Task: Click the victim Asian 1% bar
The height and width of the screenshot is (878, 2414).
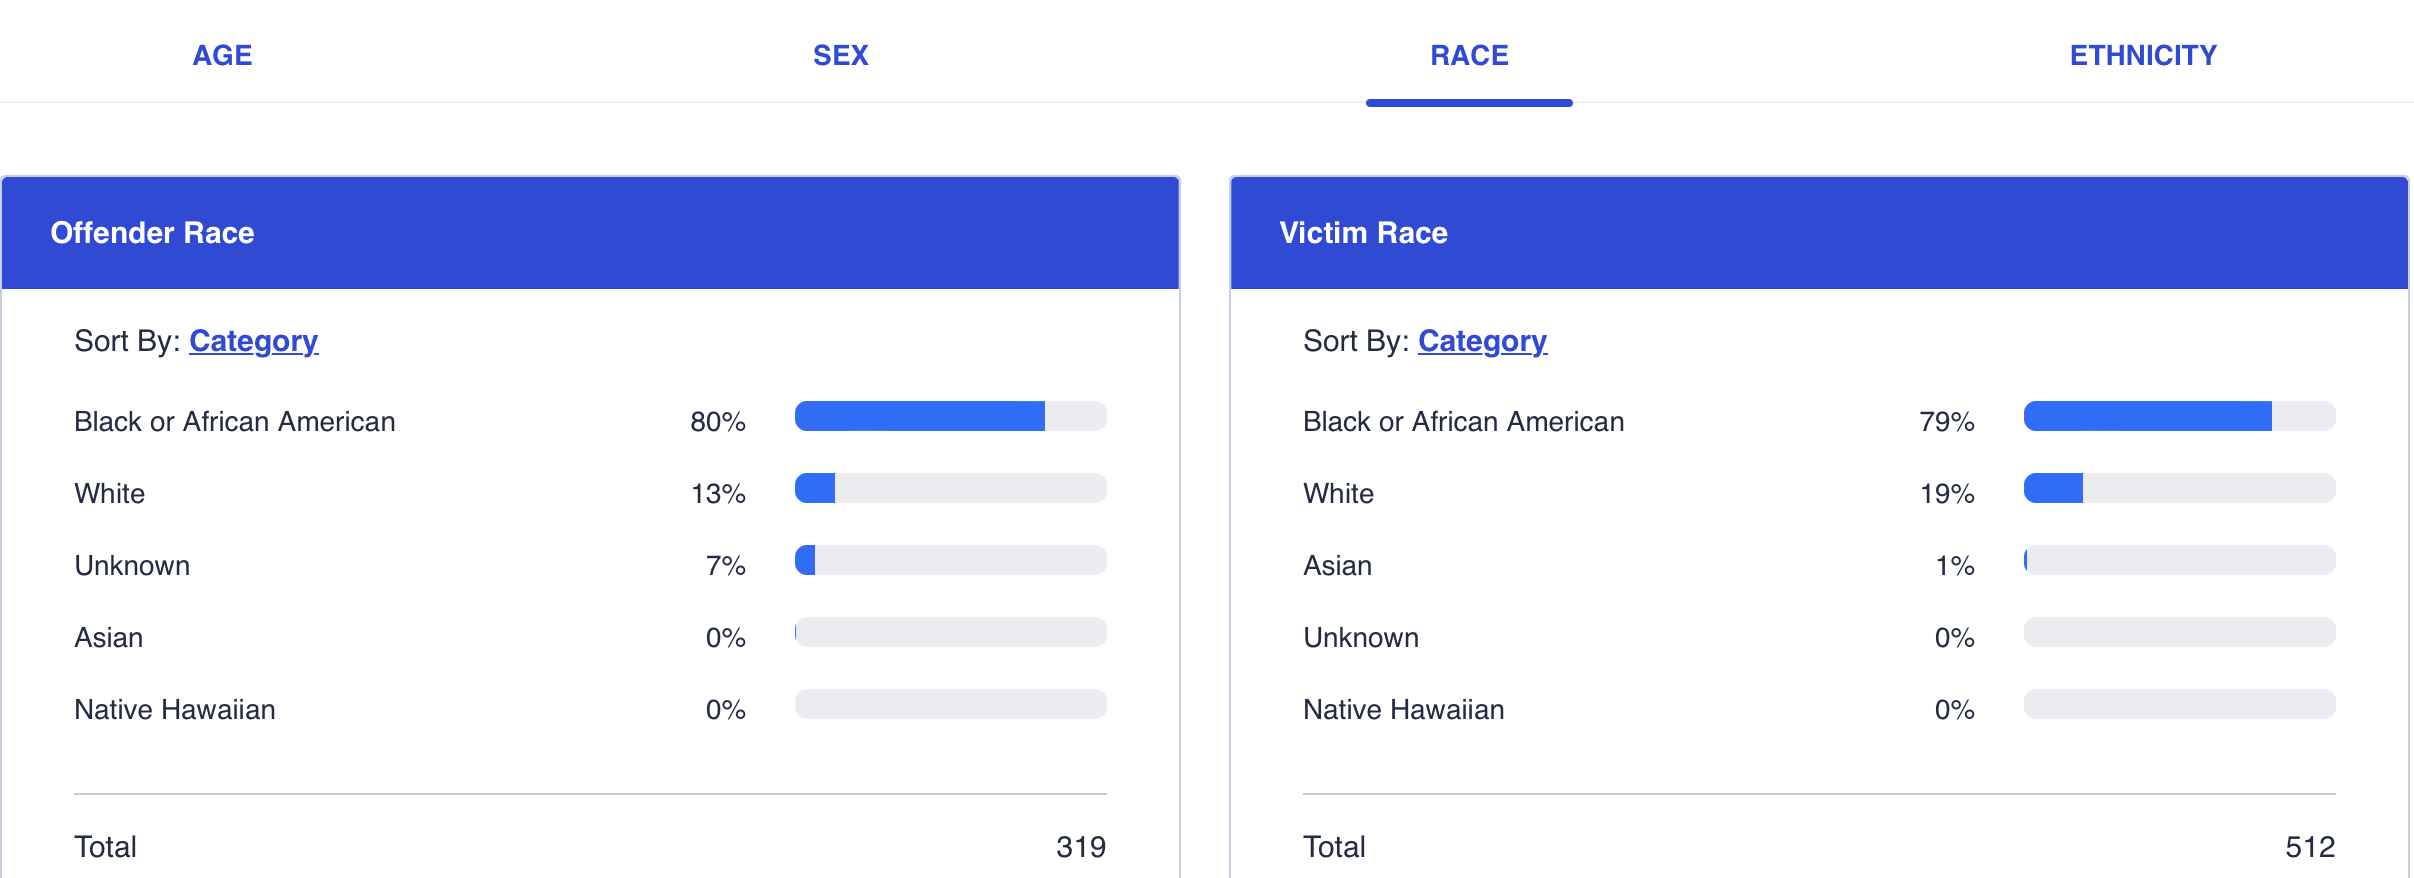Action: 2179,560
